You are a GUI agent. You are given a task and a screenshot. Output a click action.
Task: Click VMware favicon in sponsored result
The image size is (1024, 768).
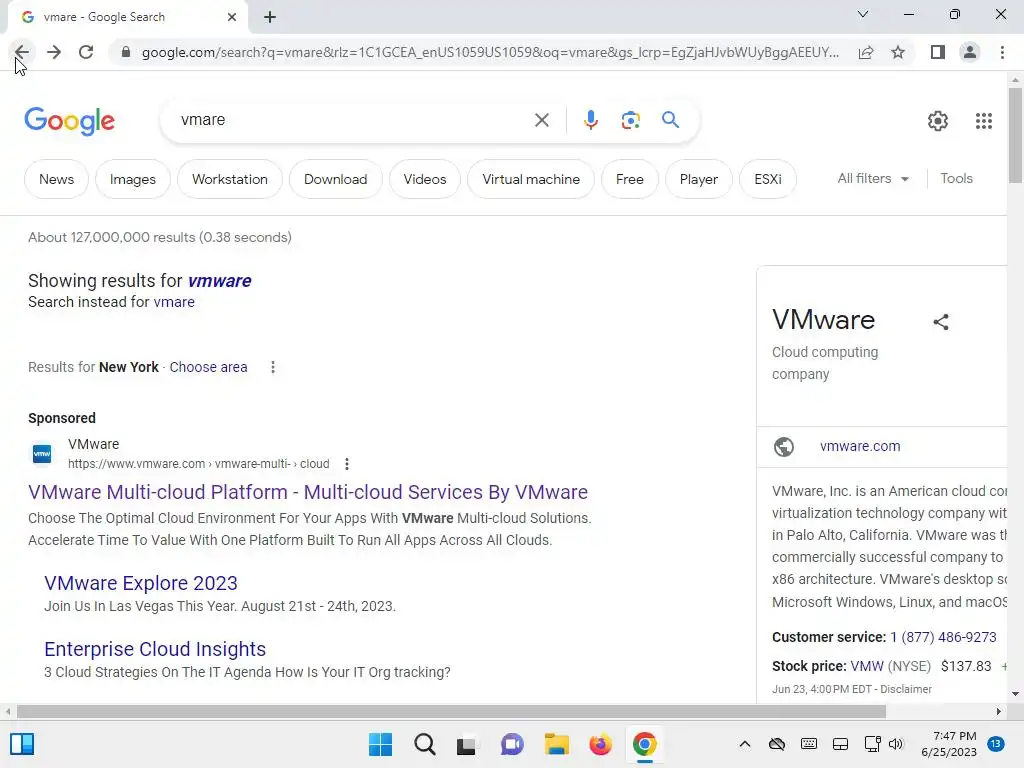pyautogui.click(x=42, y=453)
